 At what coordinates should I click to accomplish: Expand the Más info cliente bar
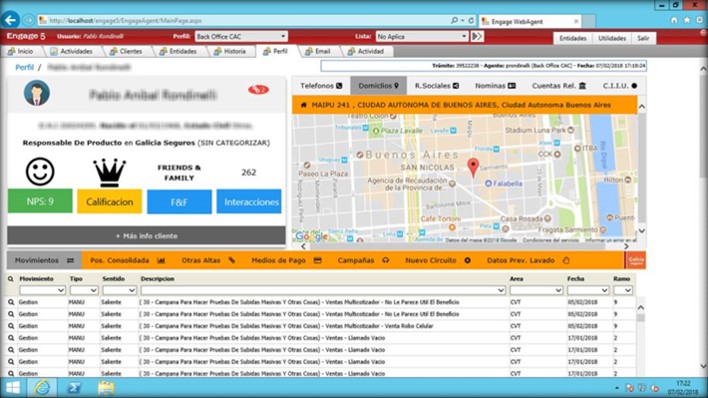point(146,236)
